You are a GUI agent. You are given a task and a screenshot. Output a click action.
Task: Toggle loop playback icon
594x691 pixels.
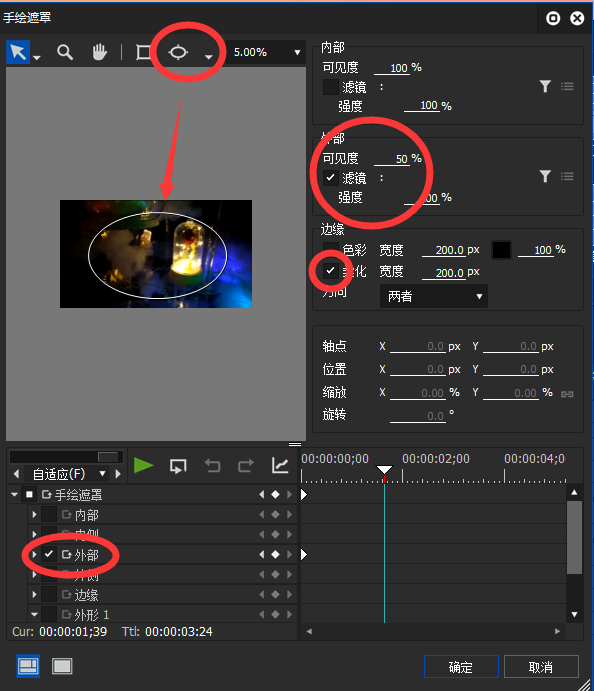178,466
